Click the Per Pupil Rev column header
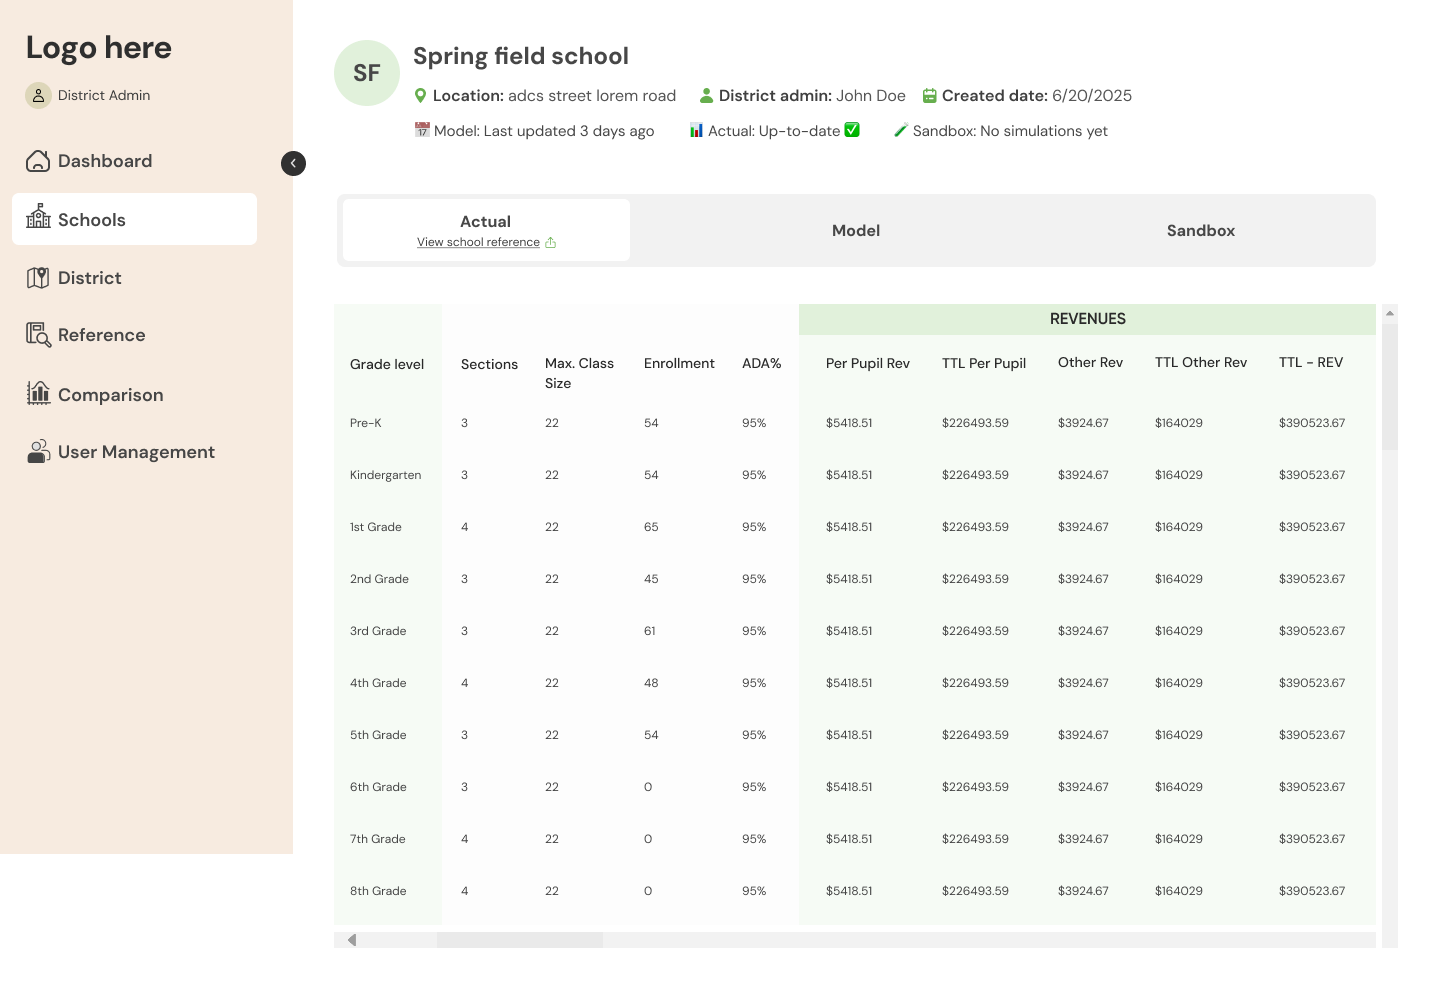Image resolution: width=1440 pixels, height=985 pixels. click(868, 363)
